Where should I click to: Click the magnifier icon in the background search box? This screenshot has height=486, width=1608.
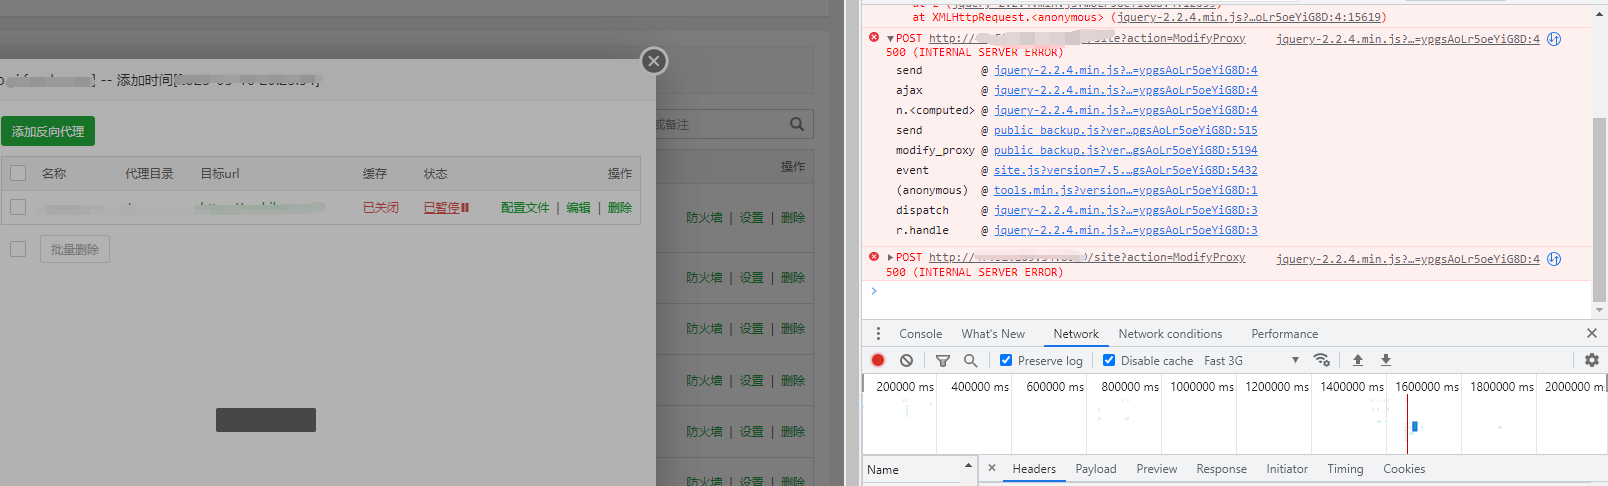pos(797,124)
